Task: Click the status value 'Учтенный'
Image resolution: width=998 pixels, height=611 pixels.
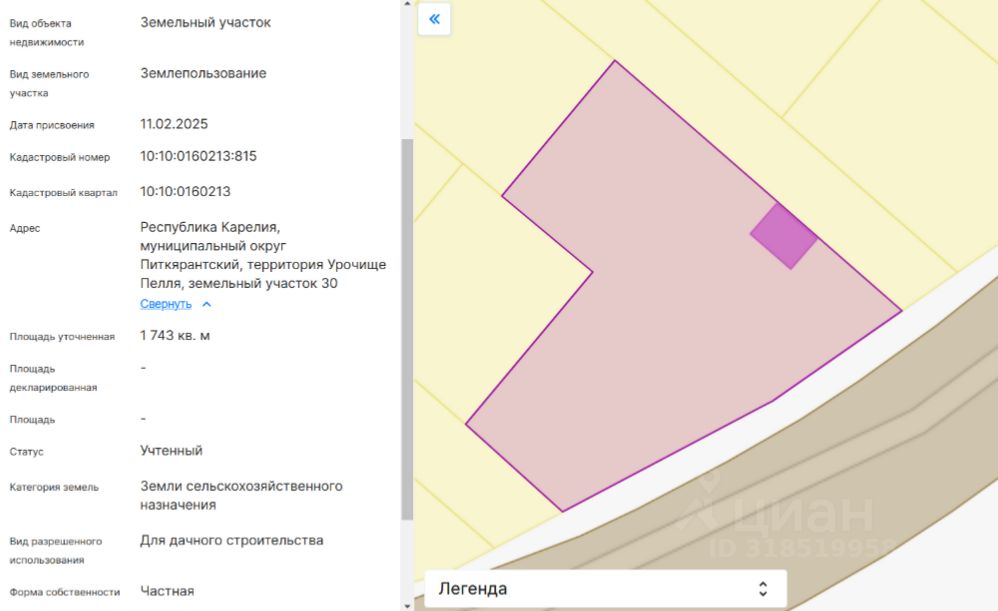Action: [x=171, y=451]
